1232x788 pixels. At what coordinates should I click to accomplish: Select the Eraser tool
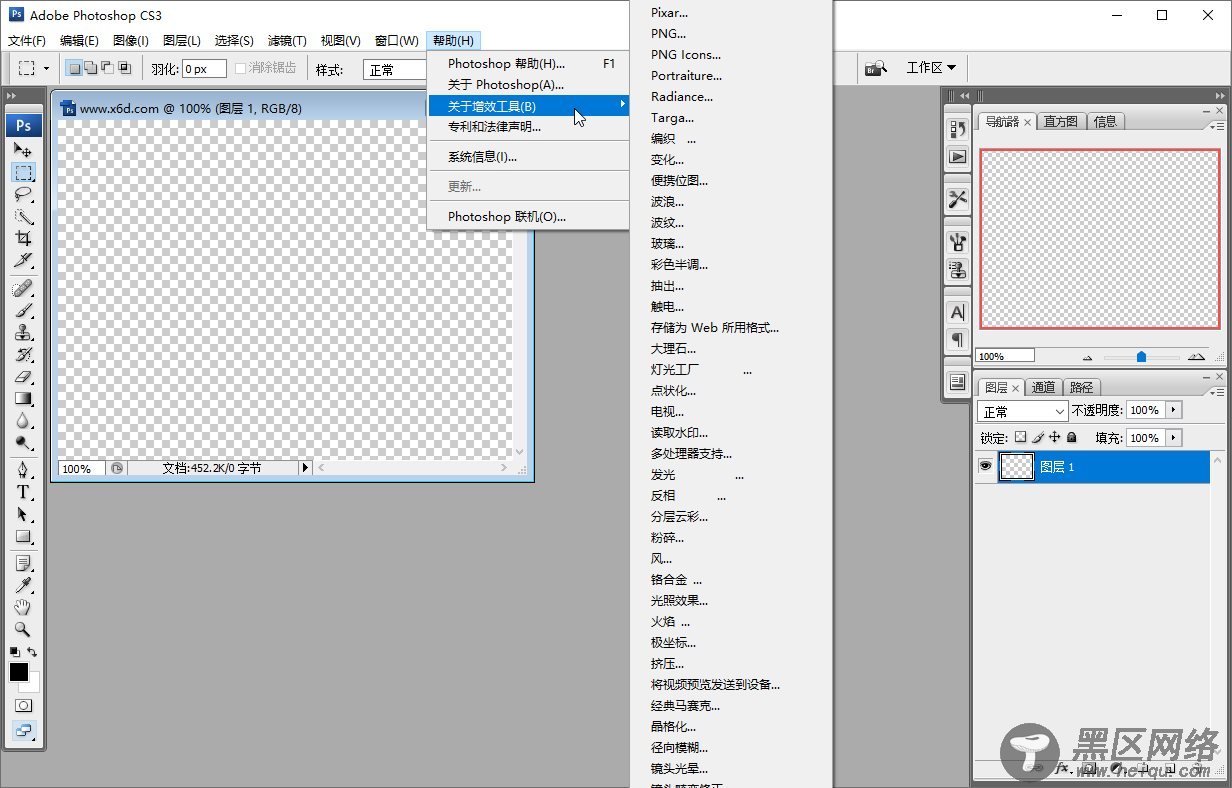click(x=23, y=377)
